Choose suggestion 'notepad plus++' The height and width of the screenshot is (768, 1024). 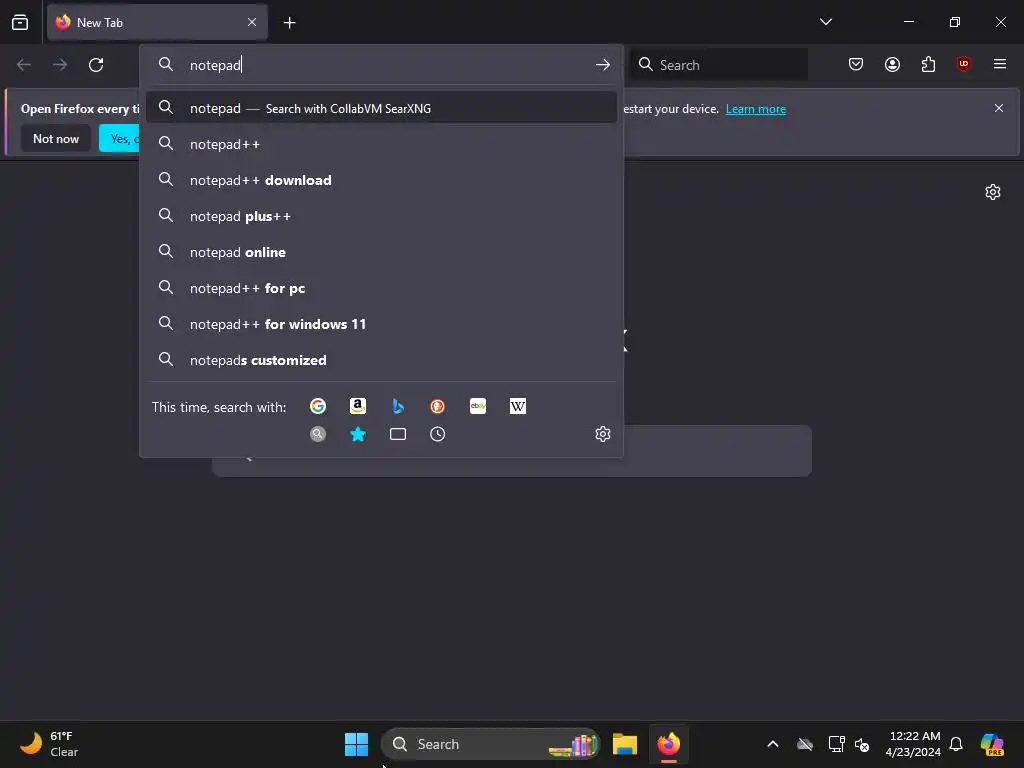pos(381,216)
